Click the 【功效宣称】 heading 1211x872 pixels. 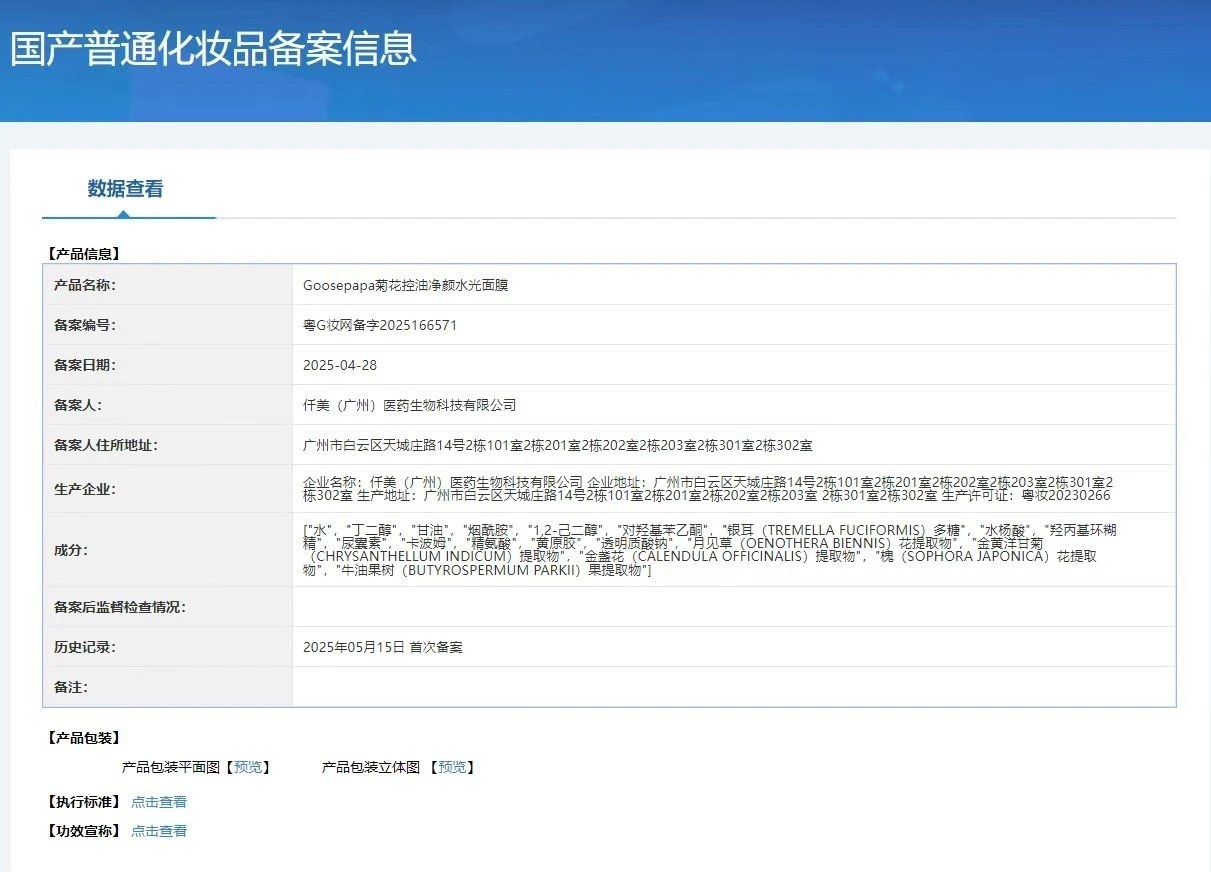tap(84, 831)
